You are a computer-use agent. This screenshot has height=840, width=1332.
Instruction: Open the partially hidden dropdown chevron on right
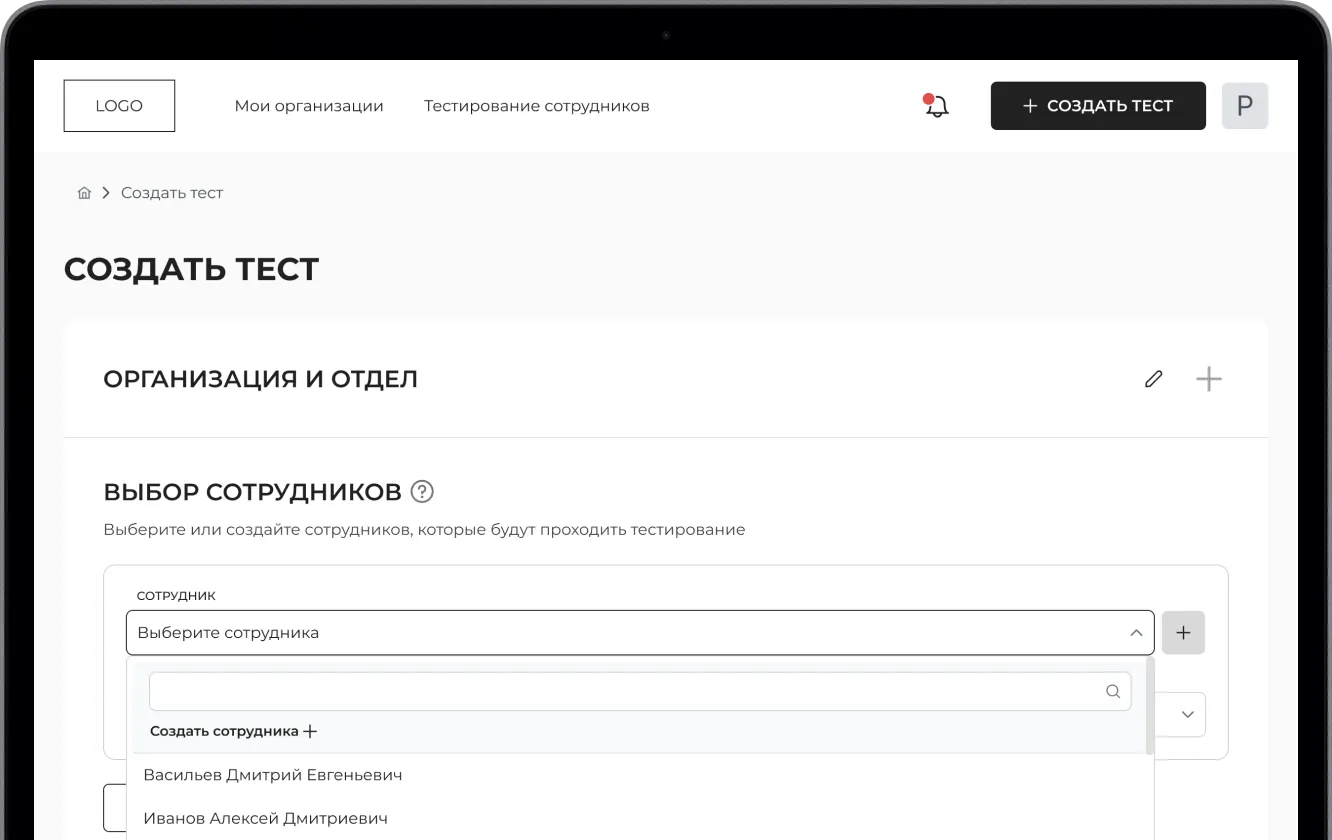1188,715
